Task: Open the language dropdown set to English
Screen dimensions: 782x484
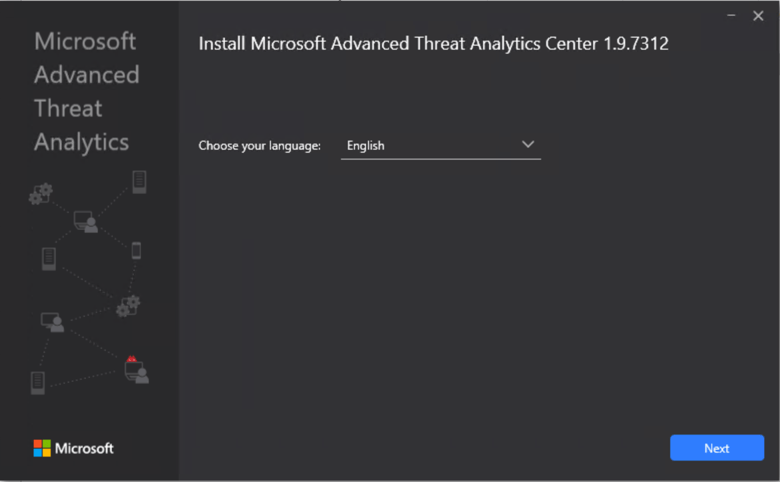Action: (x=440, y=146)
